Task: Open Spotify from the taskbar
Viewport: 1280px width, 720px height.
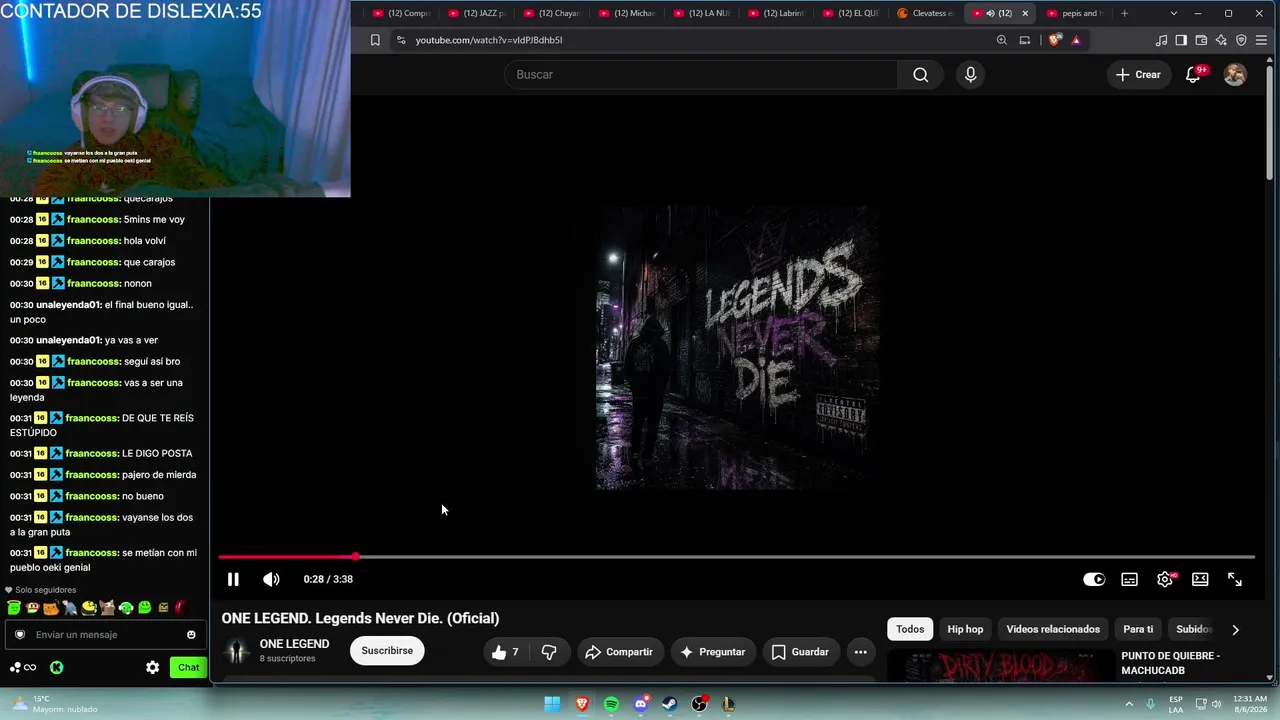Action: click(611, 704)
